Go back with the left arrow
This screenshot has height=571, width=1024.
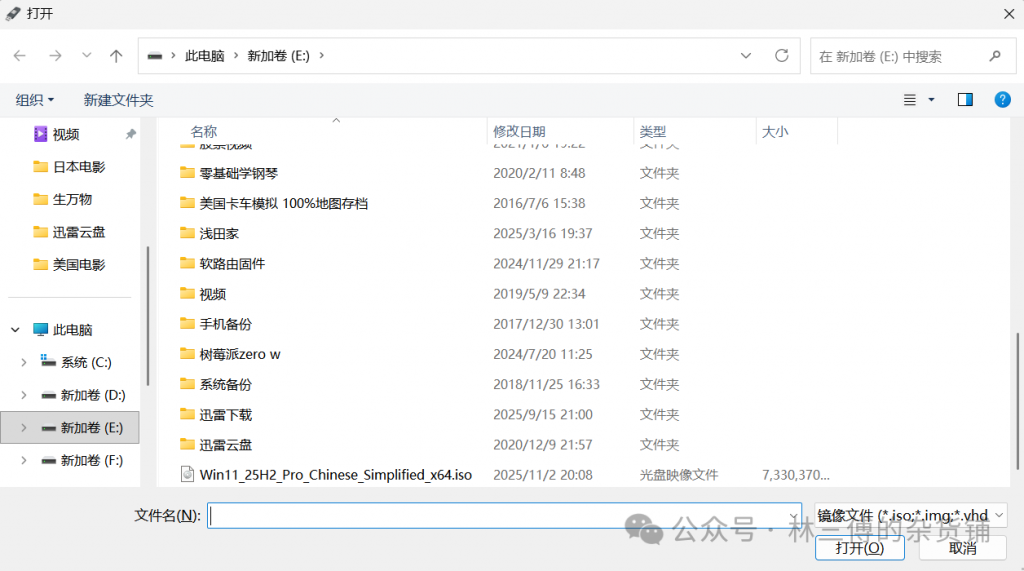pos(20,56)
